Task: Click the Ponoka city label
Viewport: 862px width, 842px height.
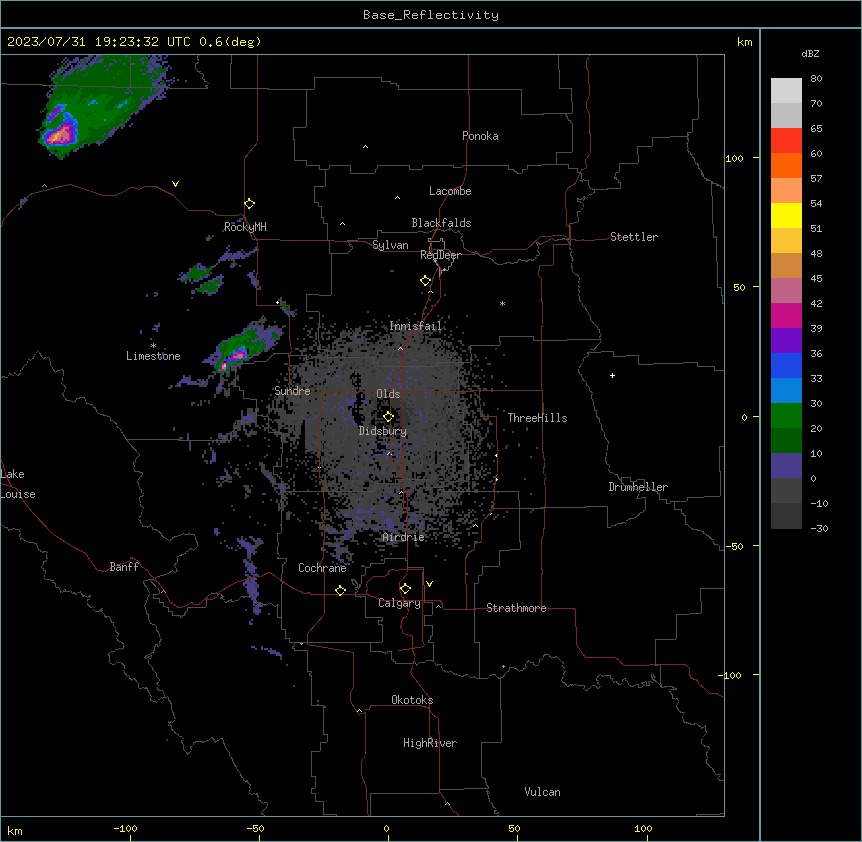Action: [x=480, y=136]
